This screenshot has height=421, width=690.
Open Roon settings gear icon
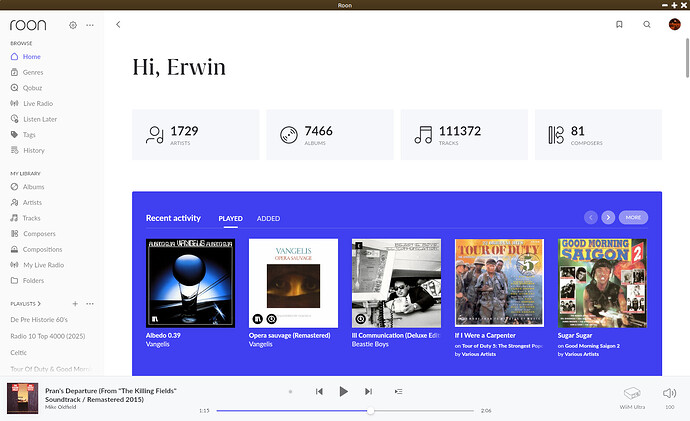pyautogui.click(x=73, y=25)
